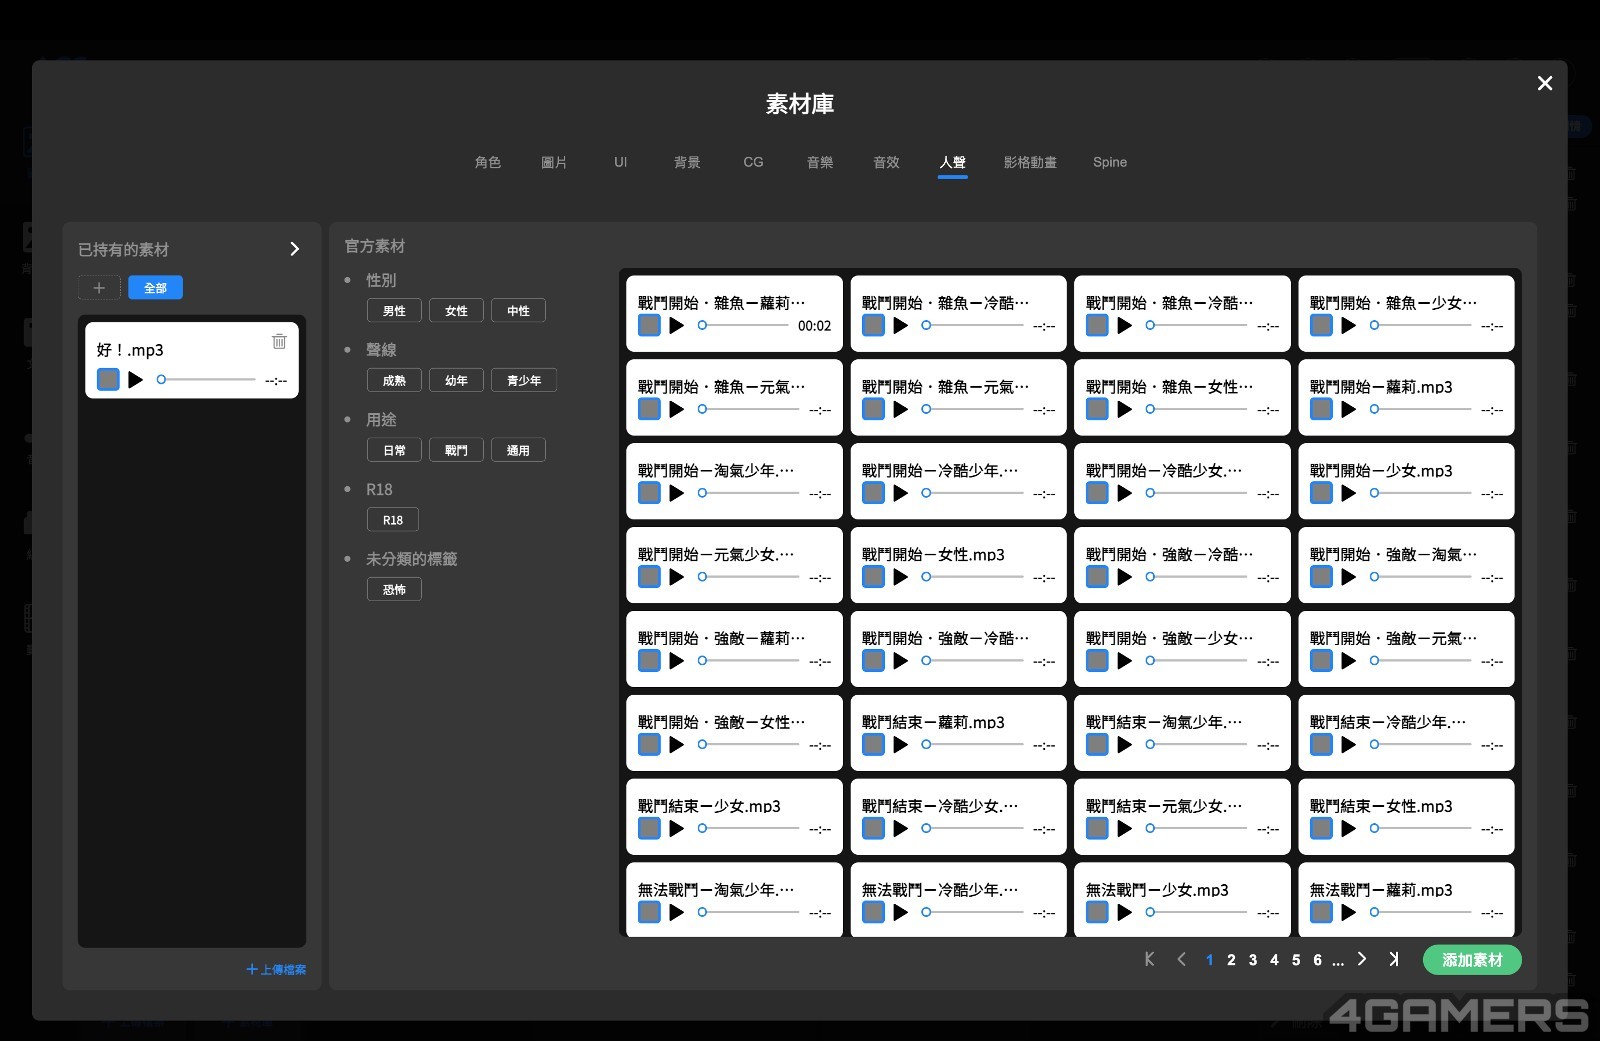Open the Spine tab
This screenshot has height=1041, width=1600.
pos(1110,162)
